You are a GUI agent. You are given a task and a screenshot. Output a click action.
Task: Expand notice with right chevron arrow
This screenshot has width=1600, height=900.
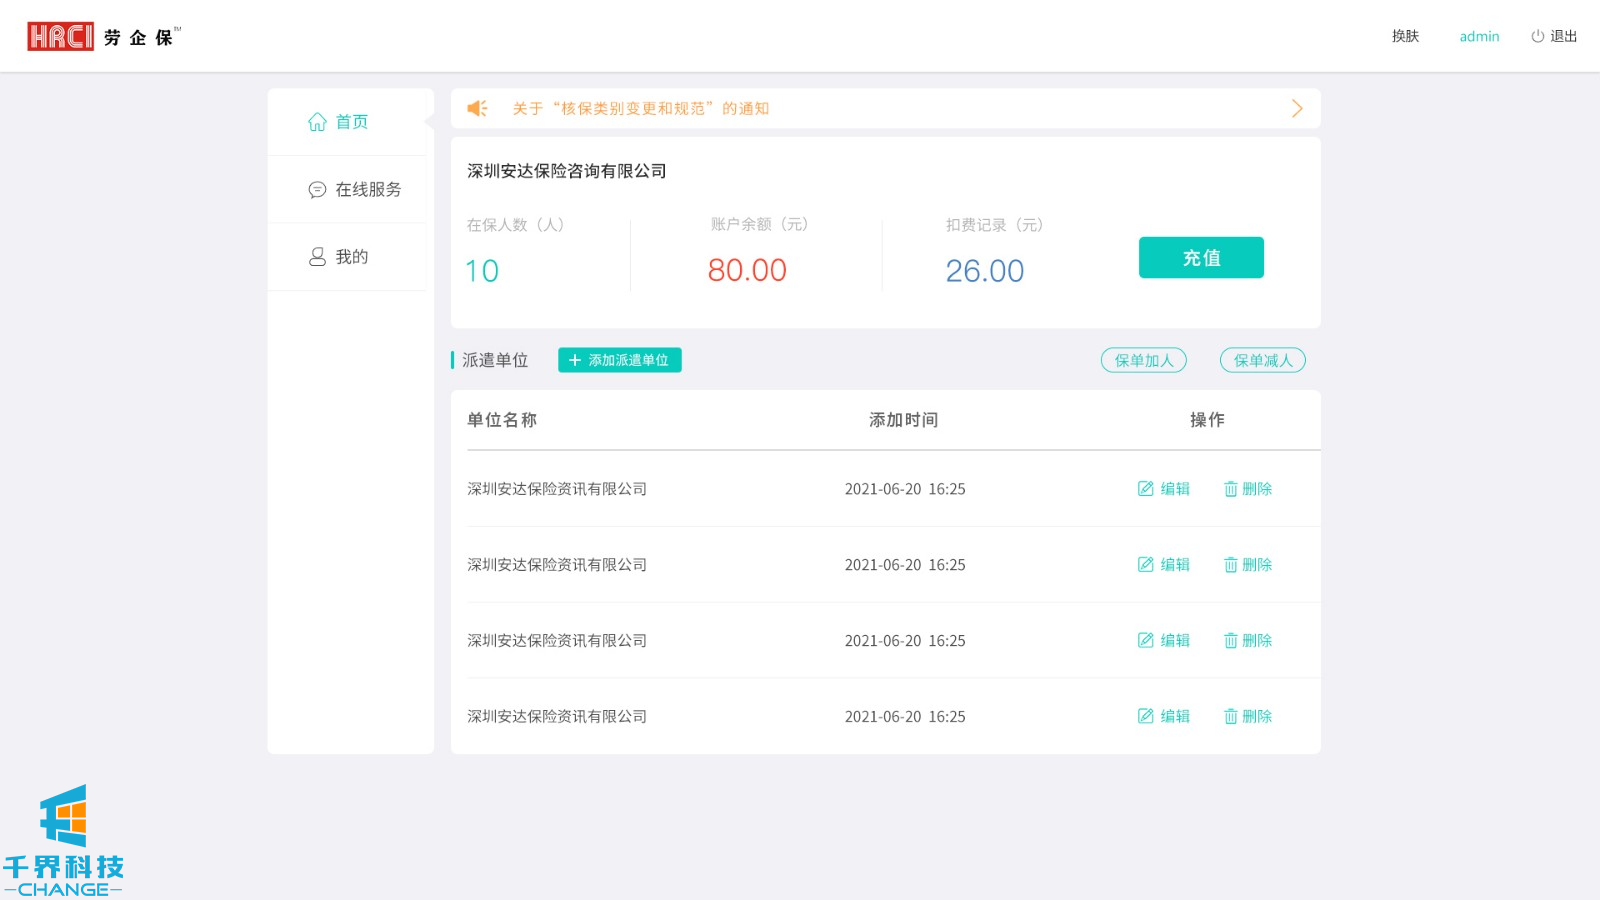tap(1297, 108)
